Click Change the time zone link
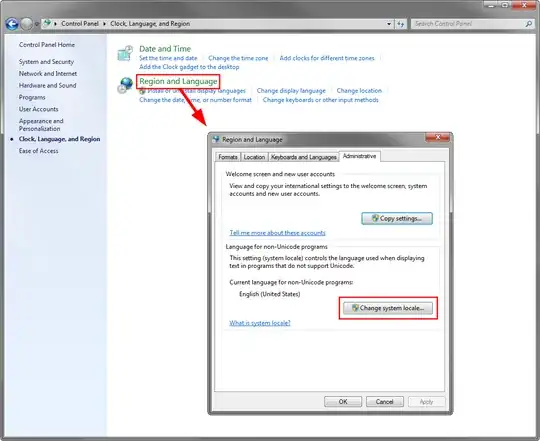The image size is (540, 441). [x=238, y=58]
